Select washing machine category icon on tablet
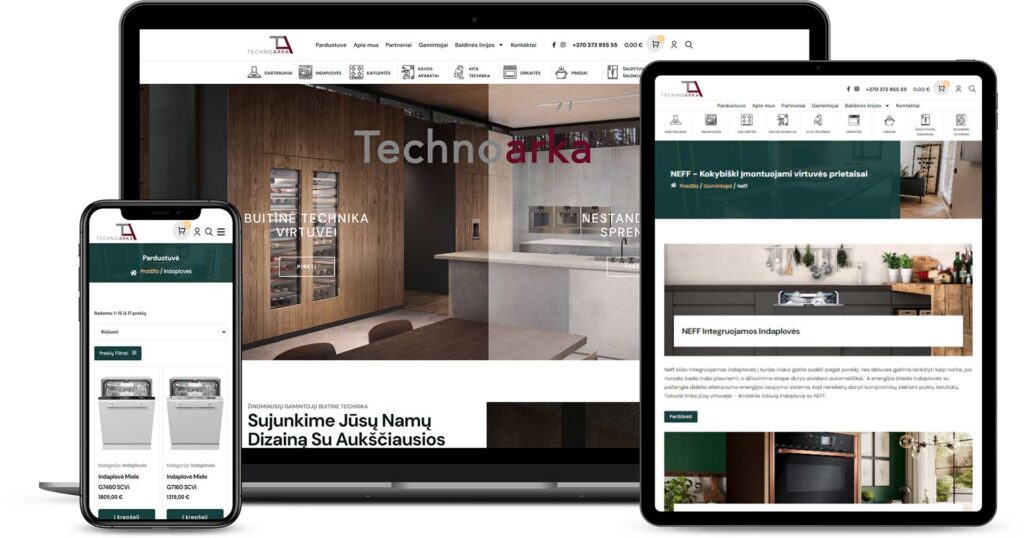This screenshot has width=1024, height=538. click(961, 120)
